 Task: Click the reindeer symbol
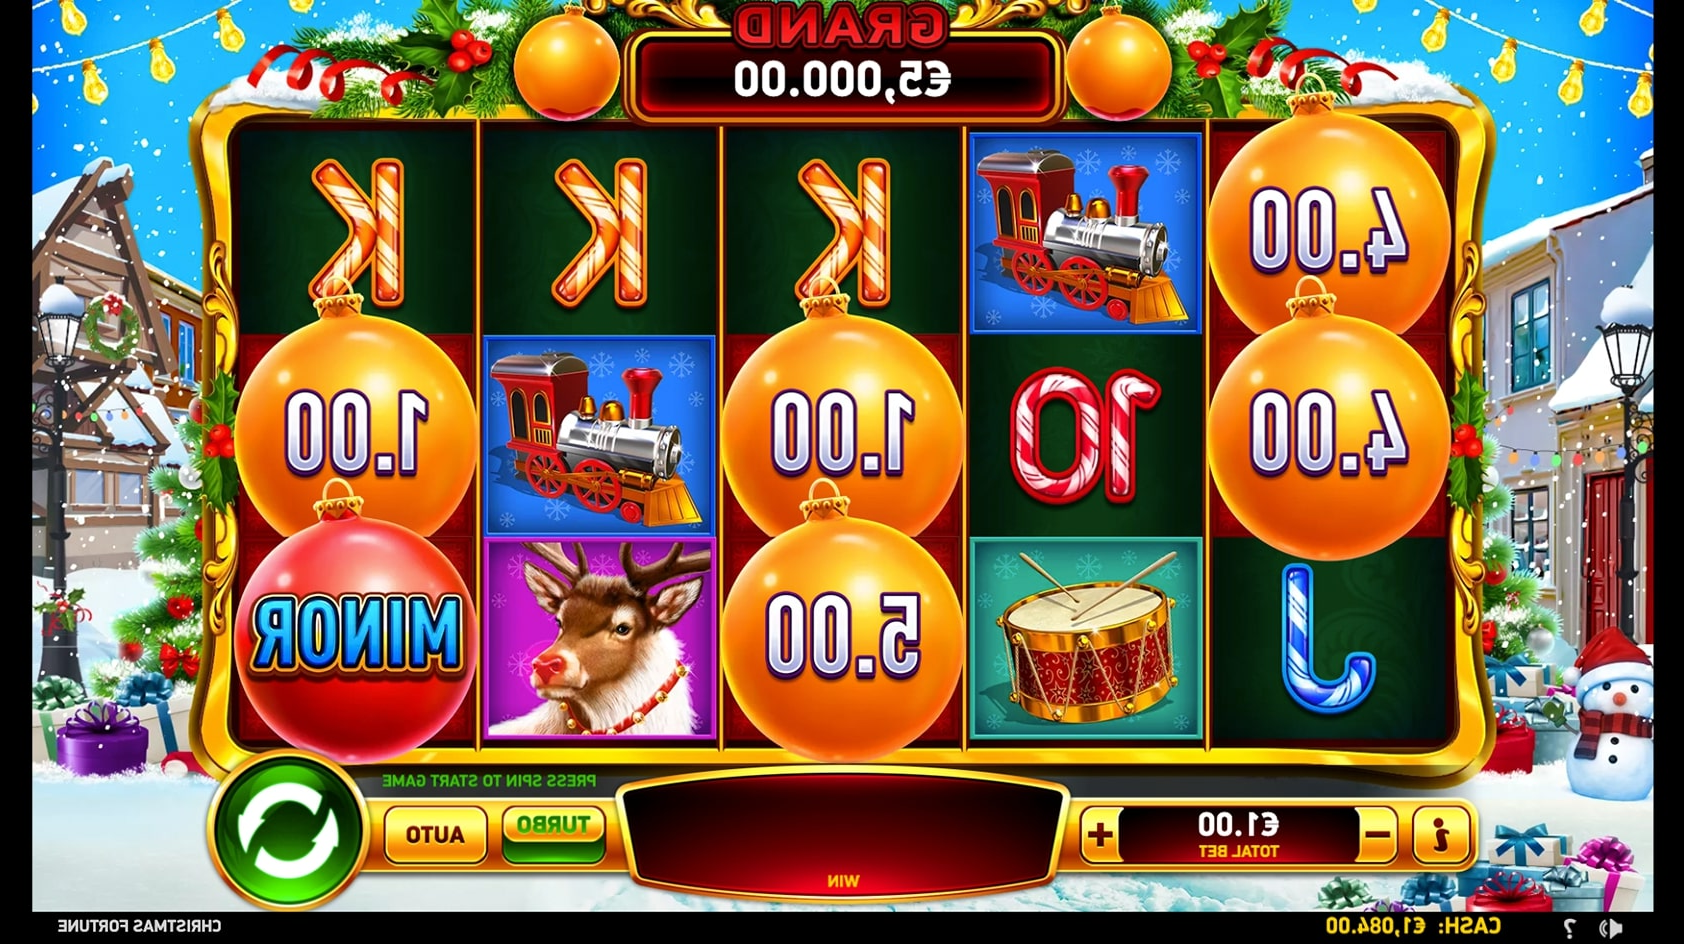[x=600, y=640]
